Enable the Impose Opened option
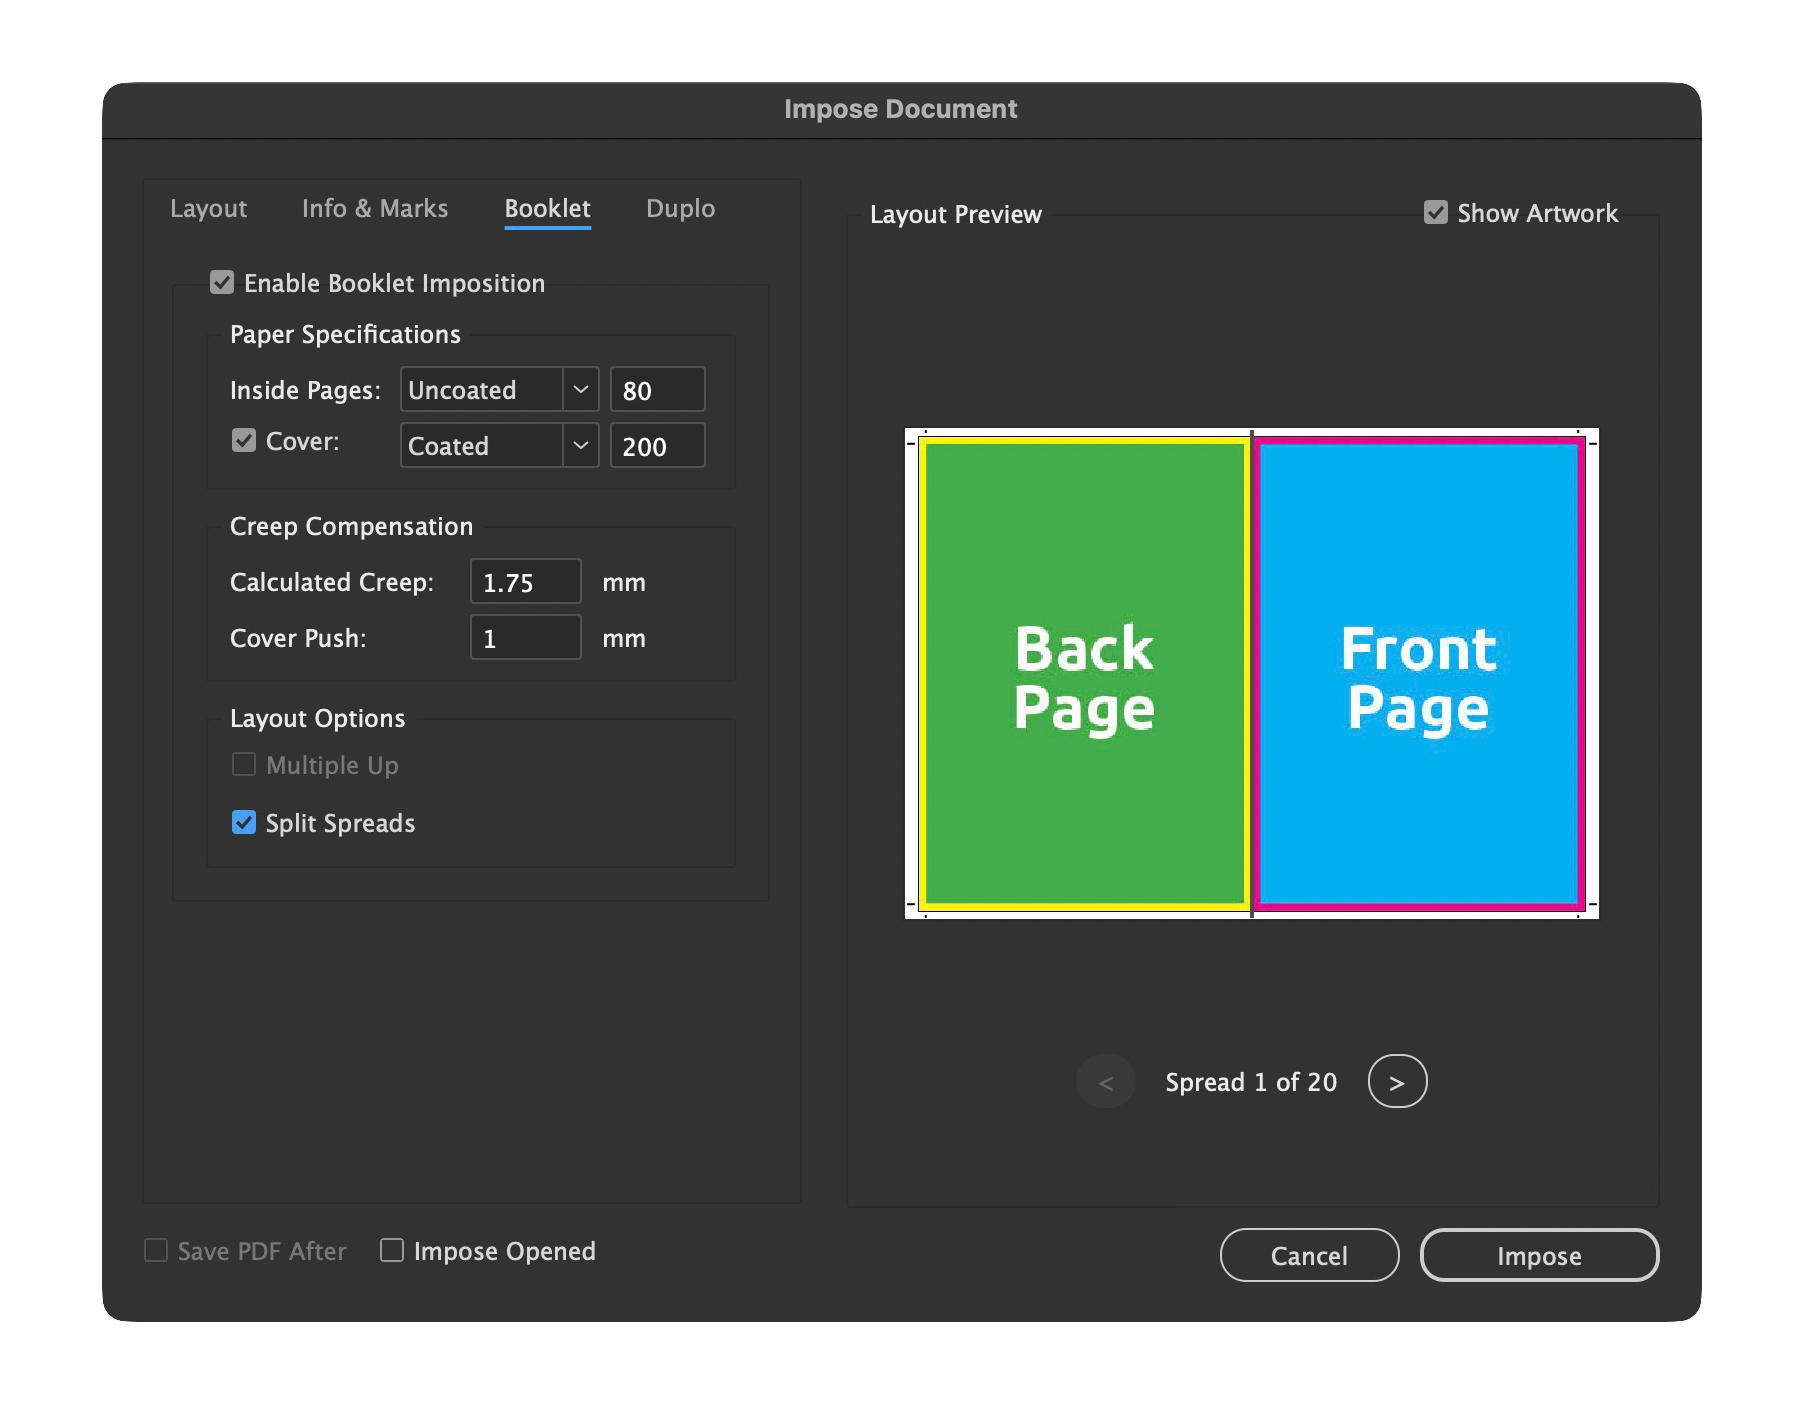Image resolution: width=1804 pixels, height=1404 pixels. click(391, 1251)
